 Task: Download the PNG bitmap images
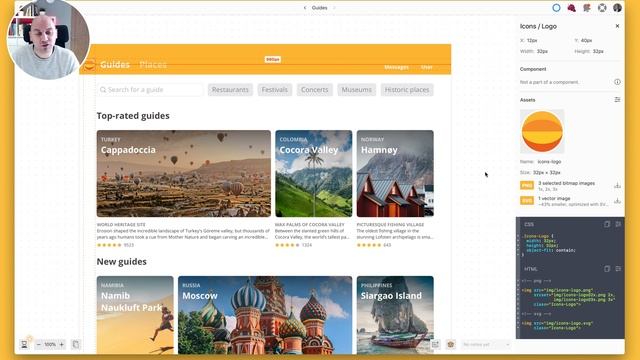[617, 186]
